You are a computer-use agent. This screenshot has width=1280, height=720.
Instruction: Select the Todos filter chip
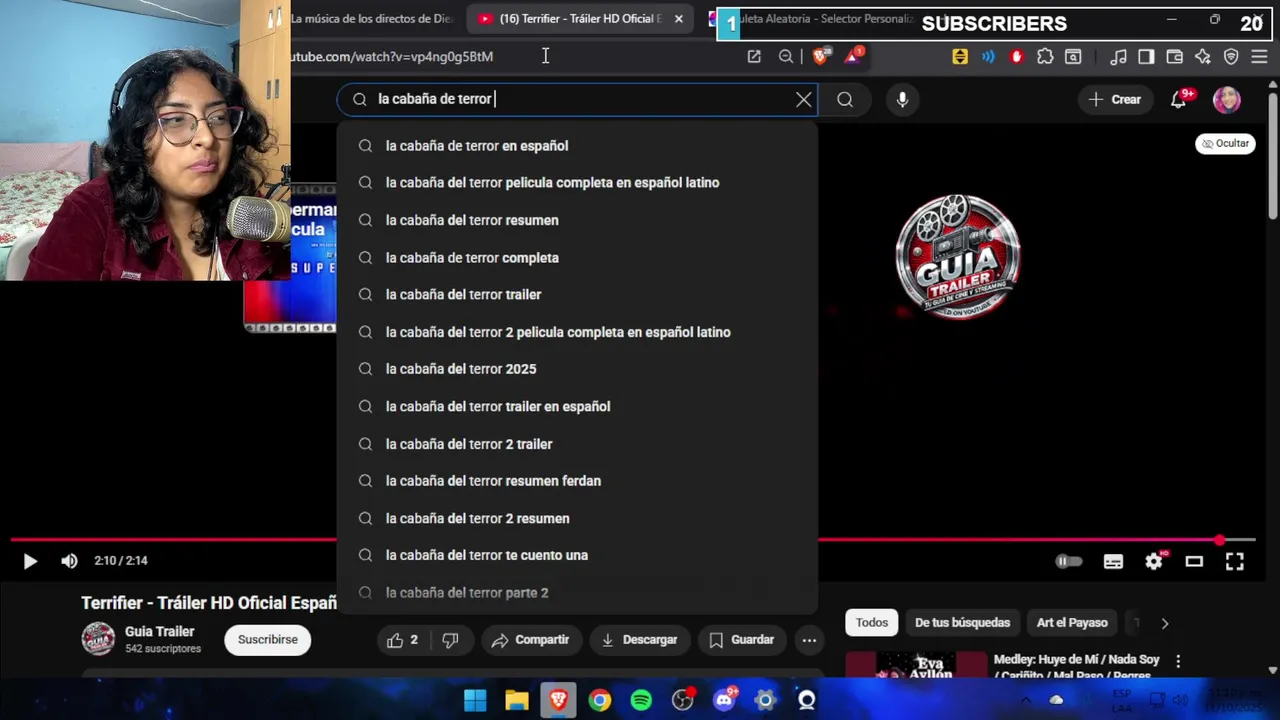tap(871, 623)
